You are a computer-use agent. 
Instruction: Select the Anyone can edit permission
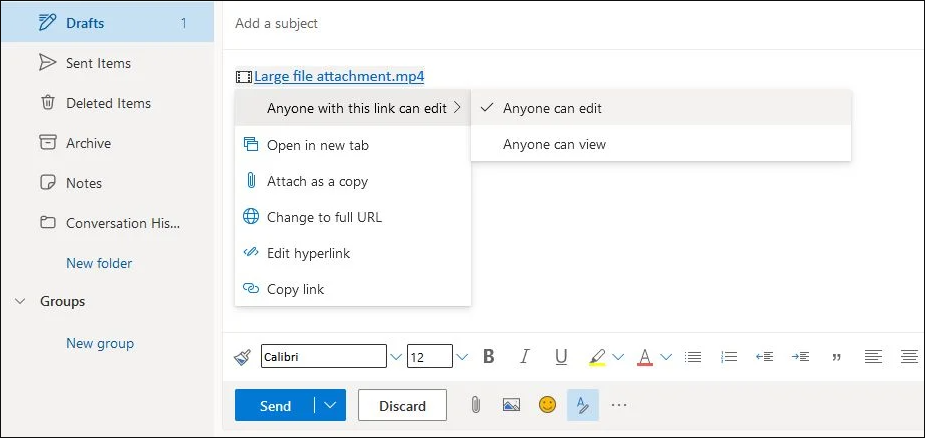click(661, 108)
